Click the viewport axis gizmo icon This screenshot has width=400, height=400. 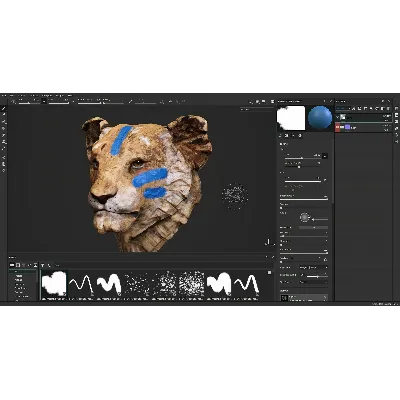(x=269, y=242)
